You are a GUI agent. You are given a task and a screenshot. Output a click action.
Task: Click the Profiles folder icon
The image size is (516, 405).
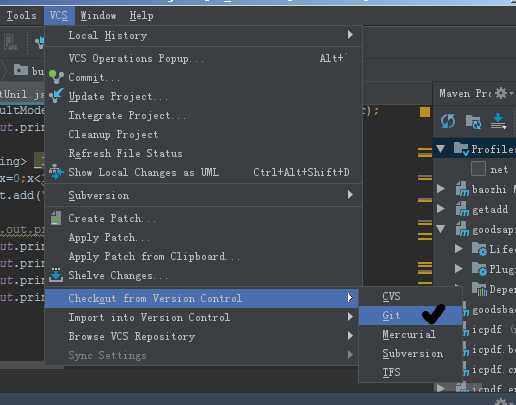461,149
